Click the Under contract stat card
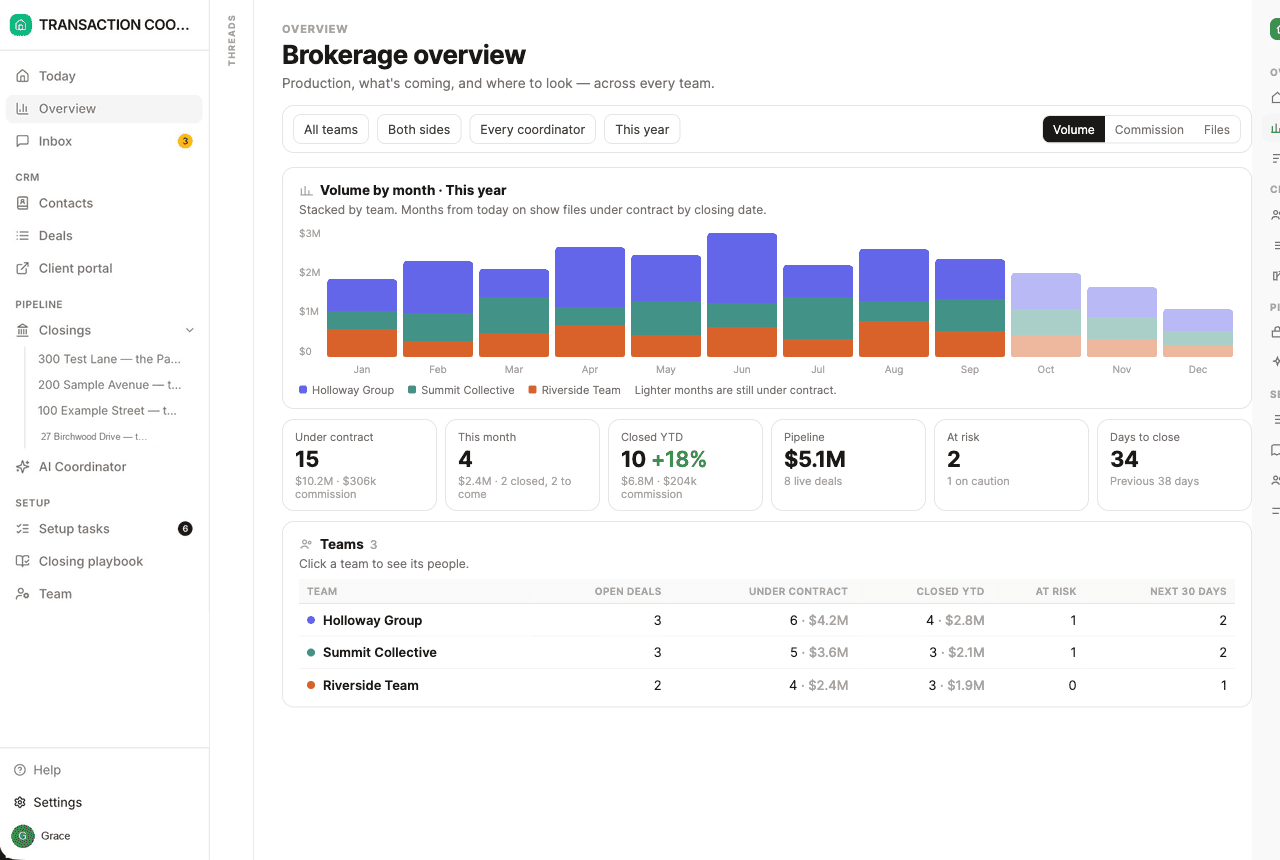Screen dimensions: 1280x860 coord(359,465)
